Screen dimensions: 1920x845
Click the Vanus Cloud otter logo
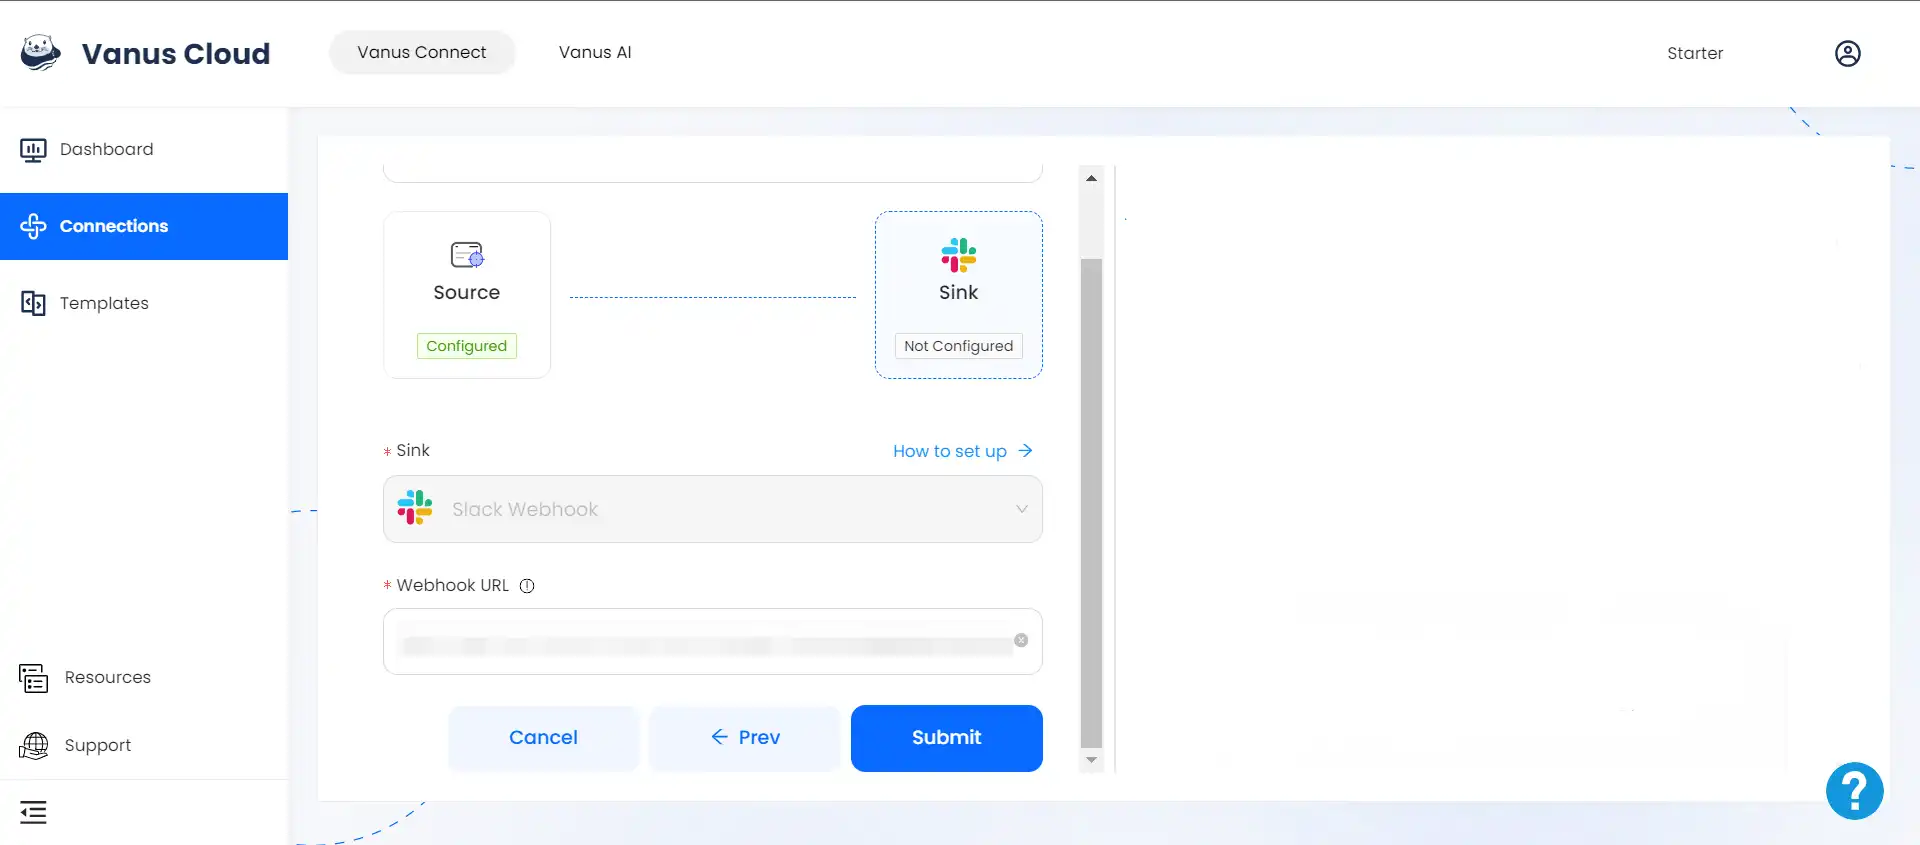point(41,52)
